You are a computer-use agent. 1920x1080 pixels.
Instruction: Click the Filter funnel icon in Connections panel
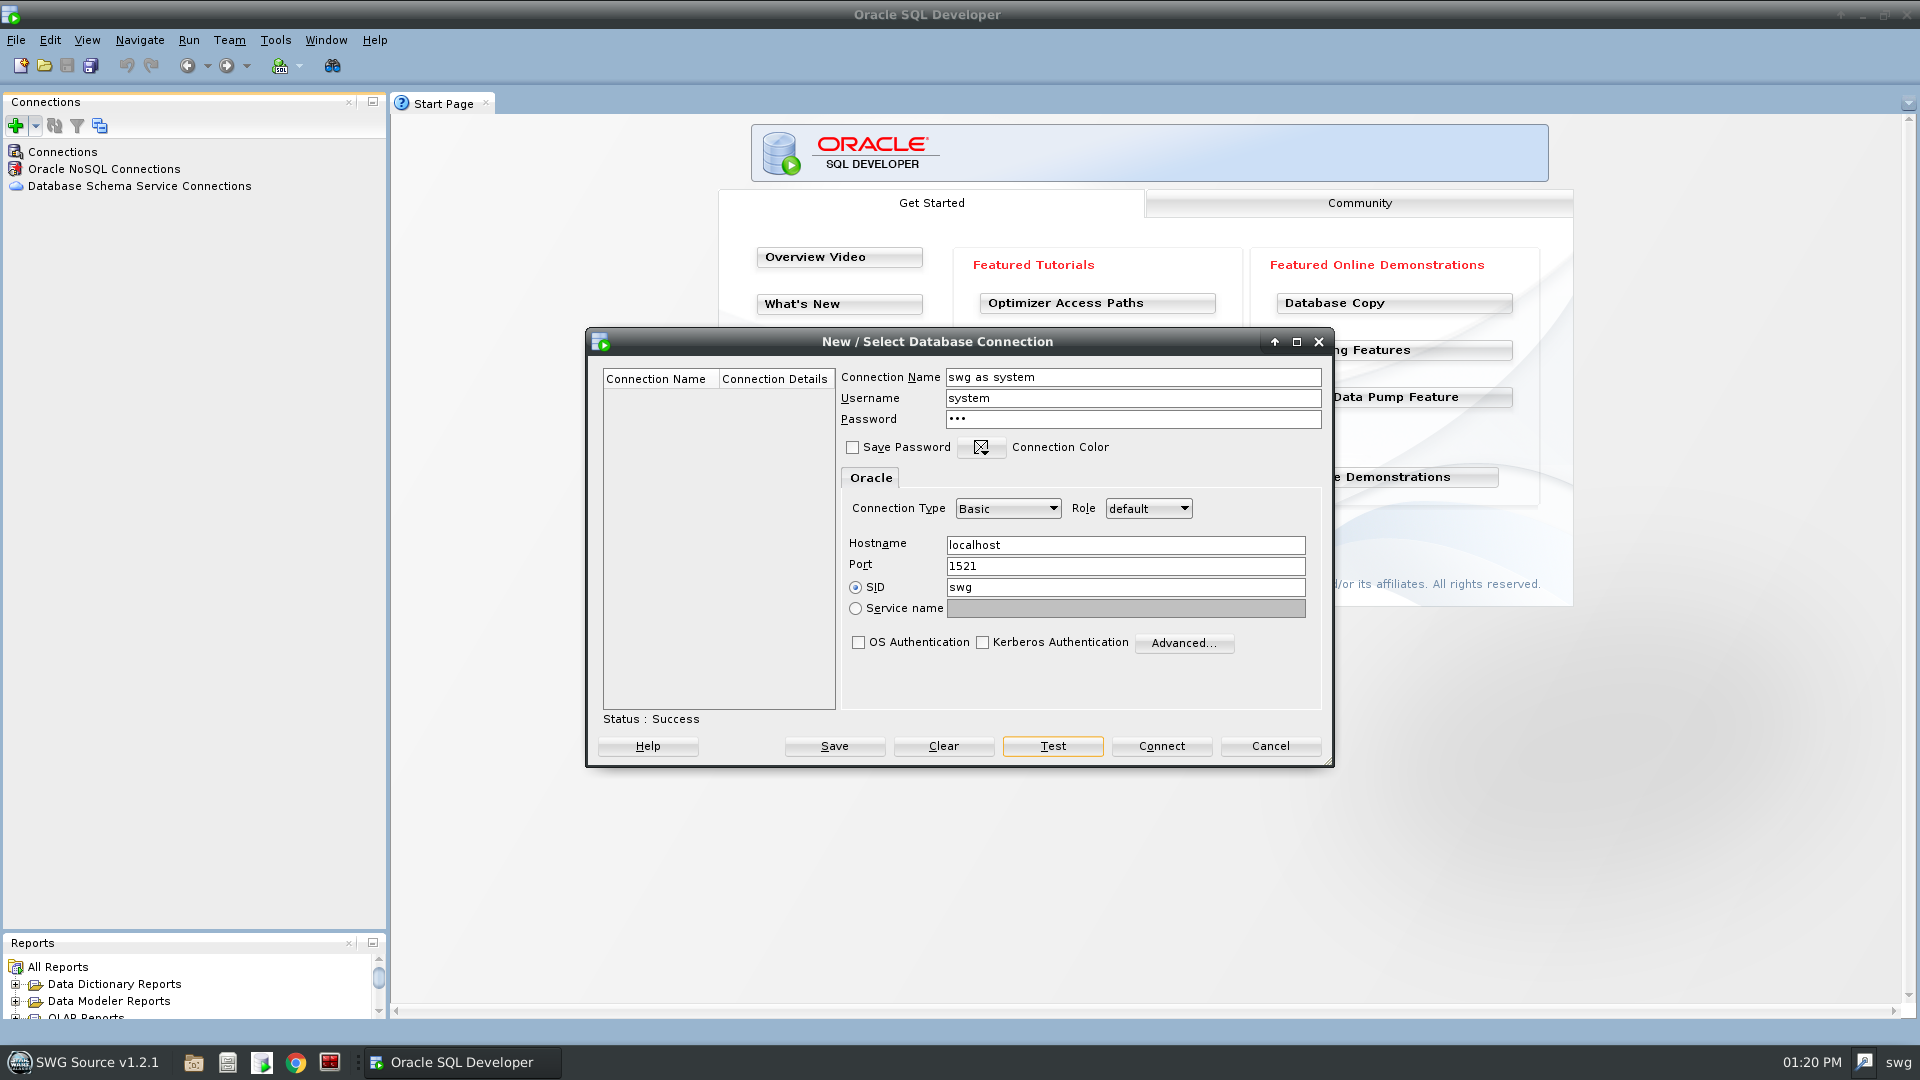coord(77,126)
